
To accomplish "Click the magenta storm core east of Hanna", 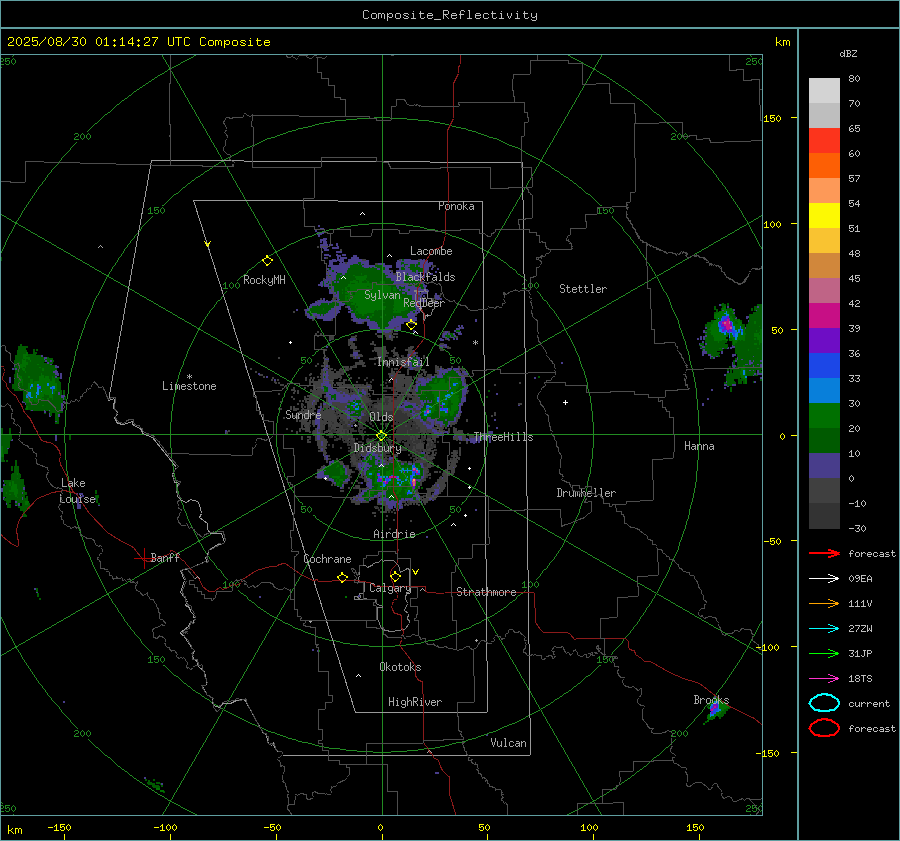I will (x=727, y=325).
